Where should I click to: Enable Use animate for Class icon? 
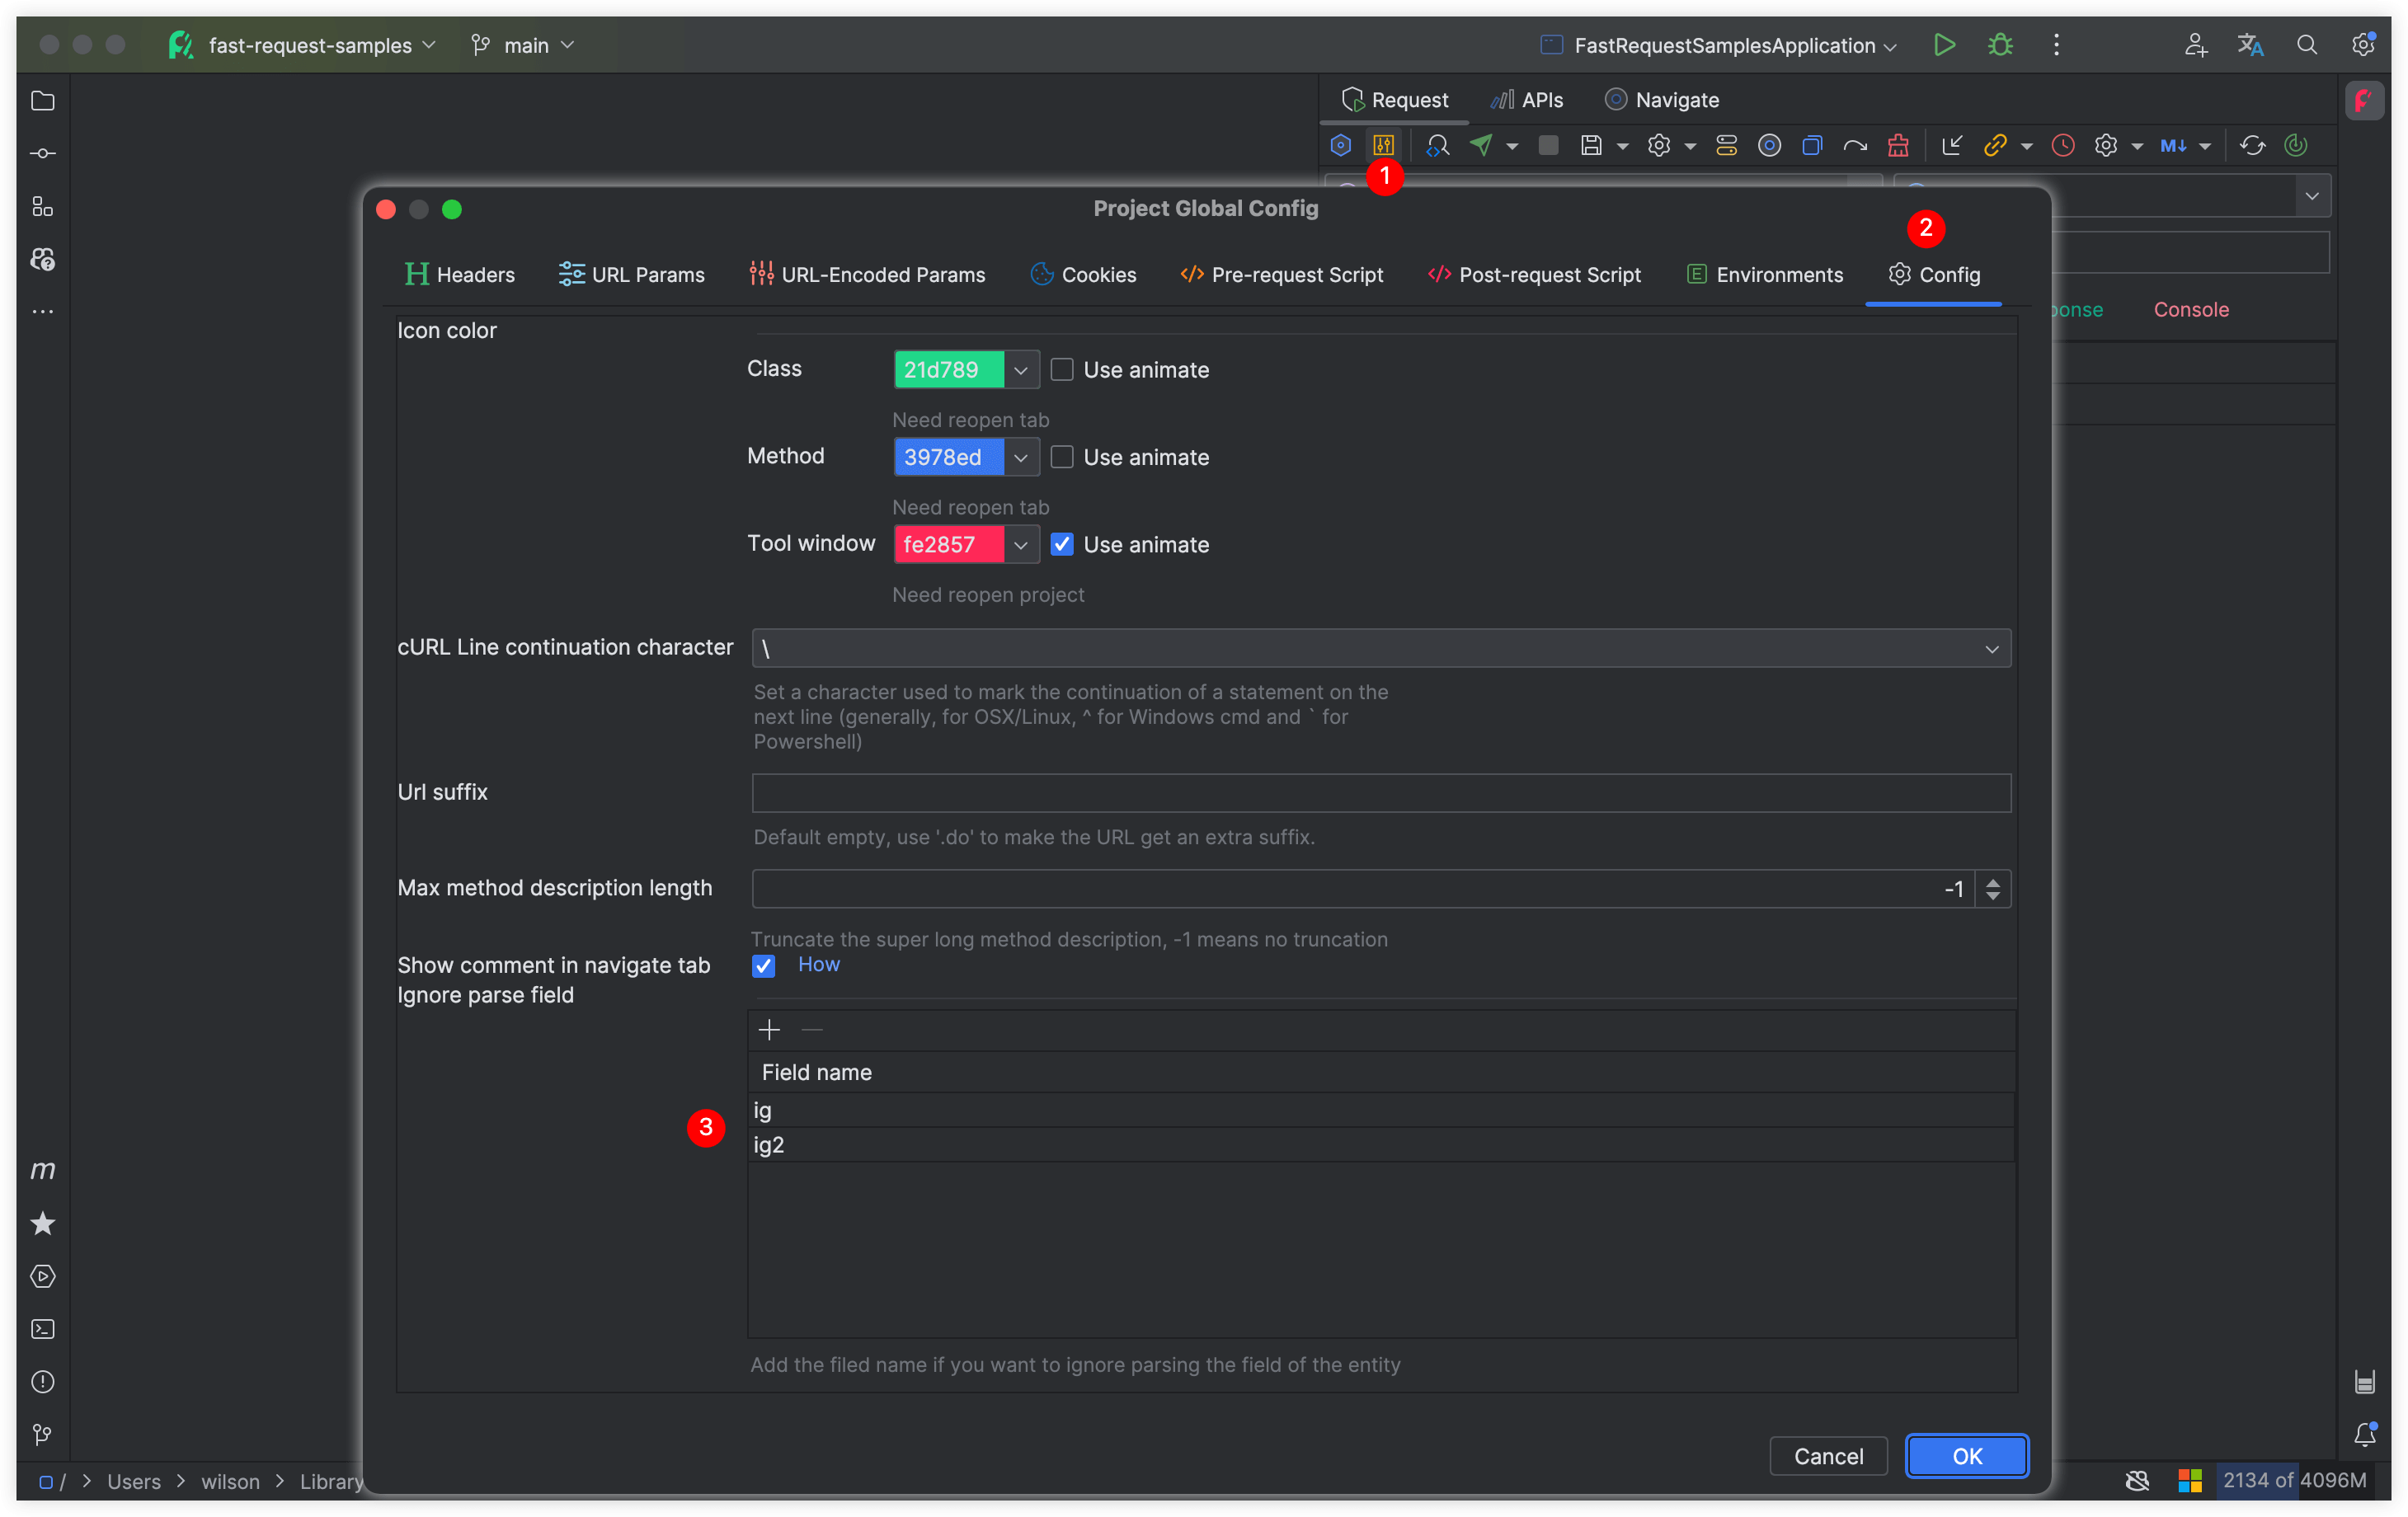point(1062,370)
